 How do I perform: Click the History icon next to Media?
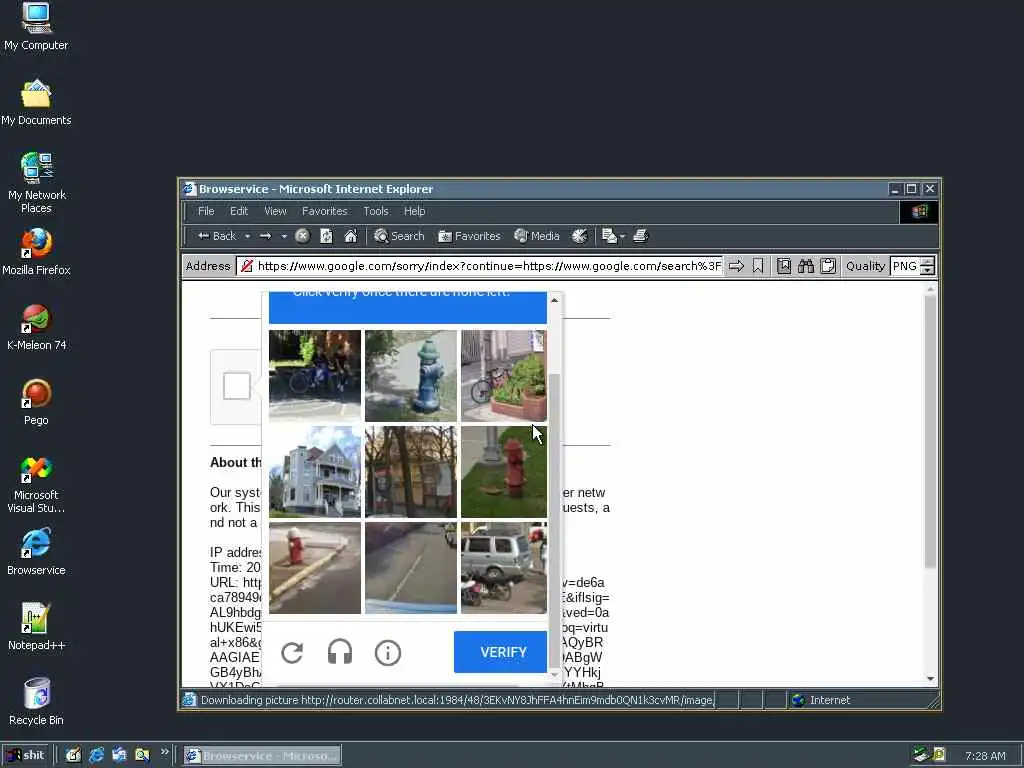(x=579, y=236)
